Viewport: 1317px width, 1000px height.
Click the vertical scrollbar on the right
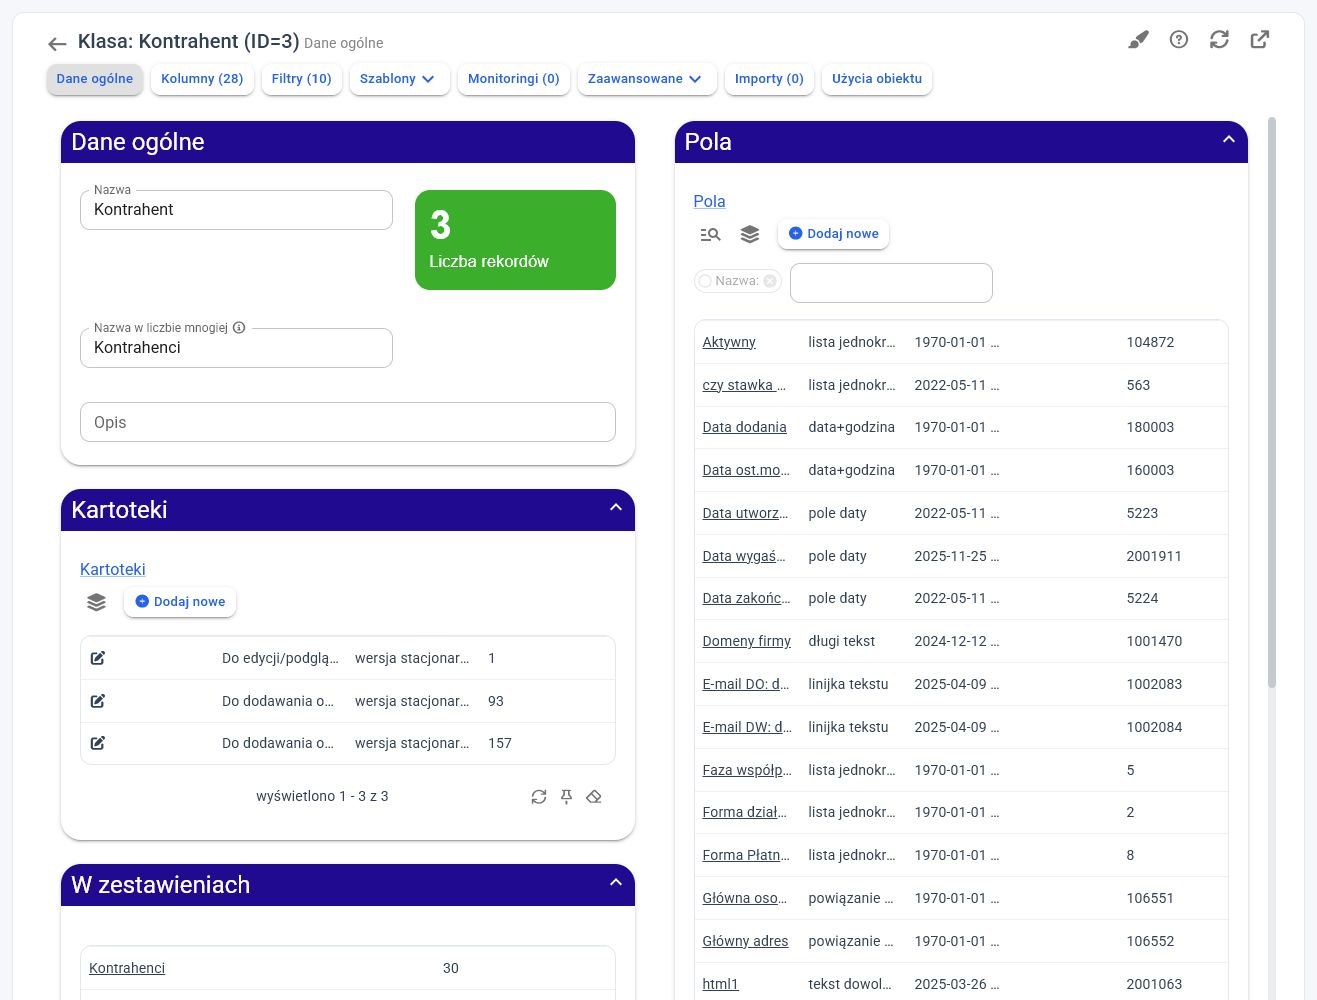click(1272, 402)
